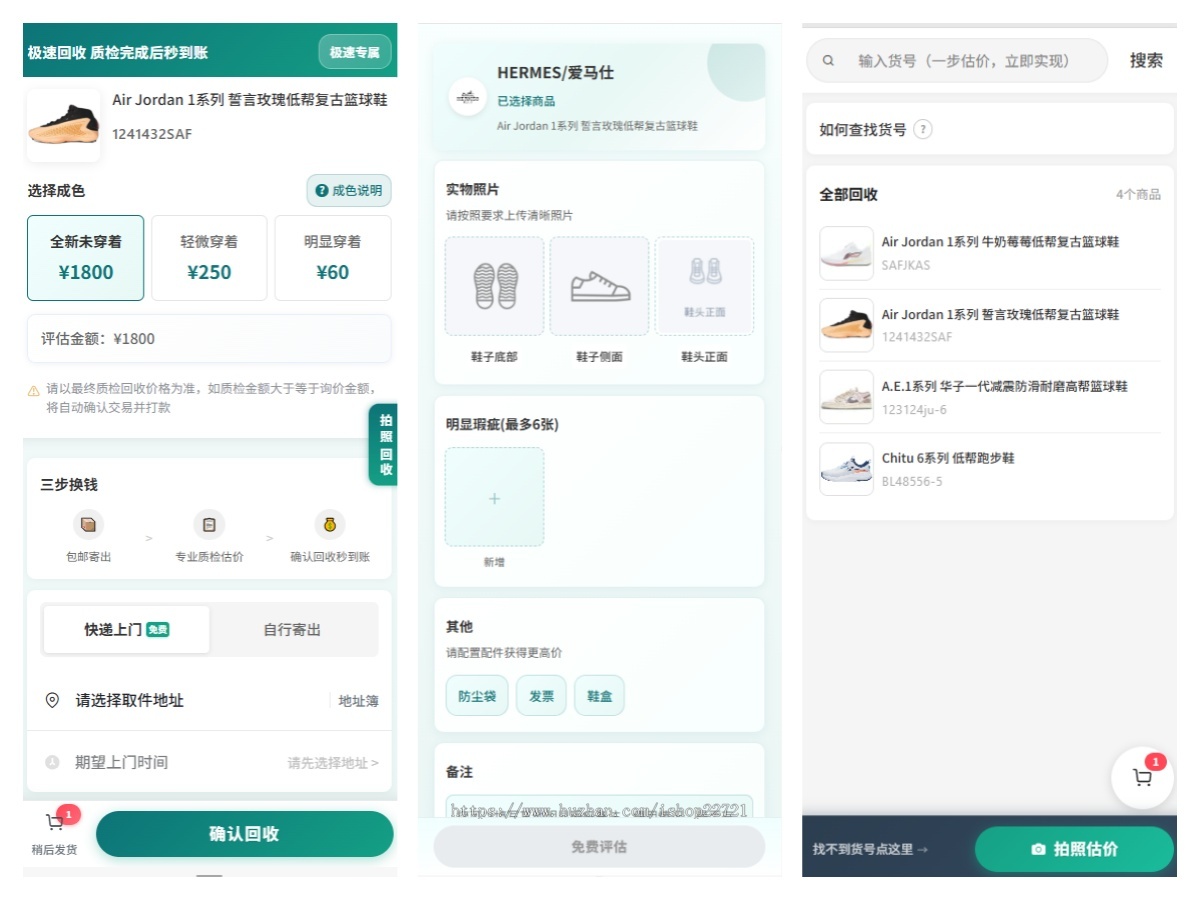Switch to the 自行寄出 tab
1200x900 pixels.
292,629
